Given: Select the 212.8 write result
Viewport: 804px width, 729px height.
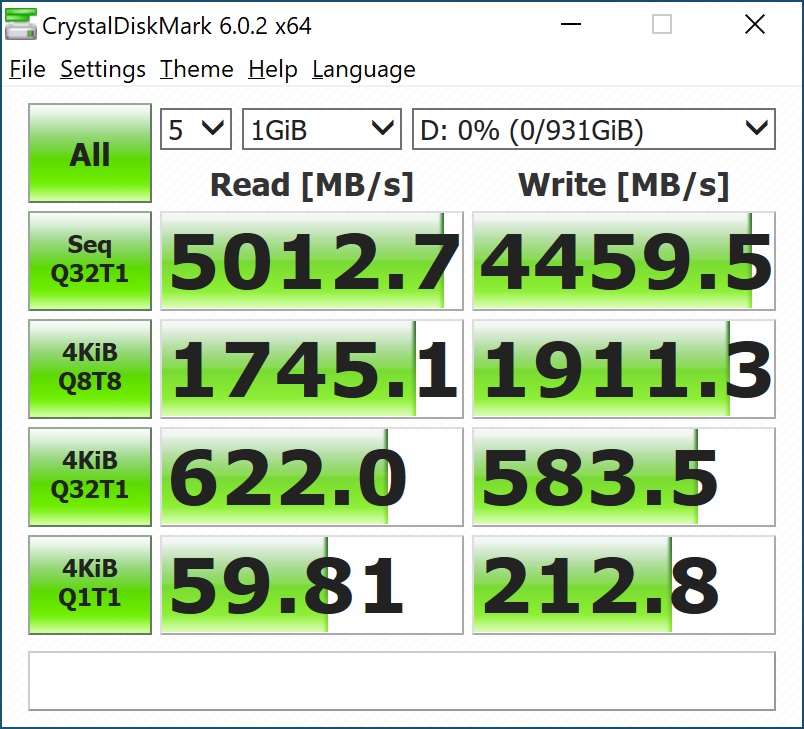Looking at the screenshot, I should pos(624,585).
